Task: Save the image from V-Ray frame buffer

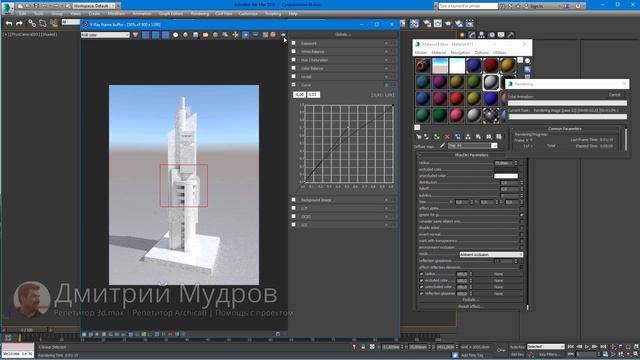Action: 196,35
